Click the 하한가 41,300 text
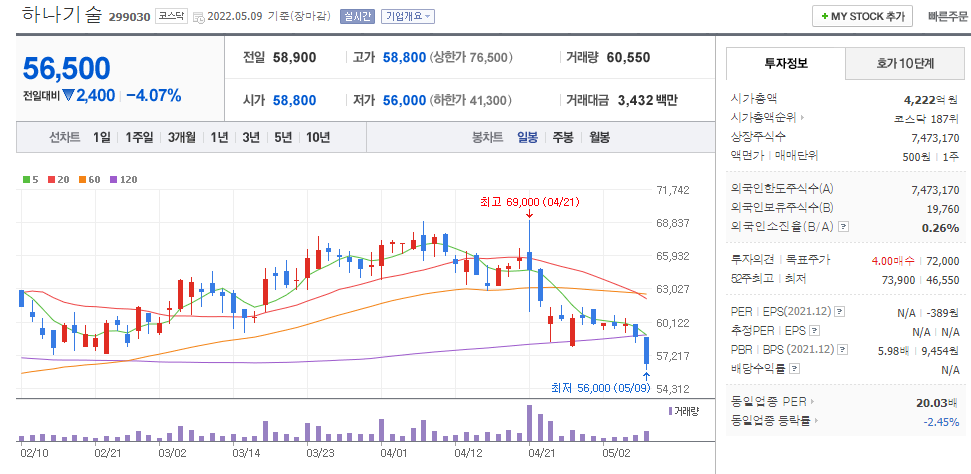This screenshot has width=971, height=474. [x=469, y=100]
